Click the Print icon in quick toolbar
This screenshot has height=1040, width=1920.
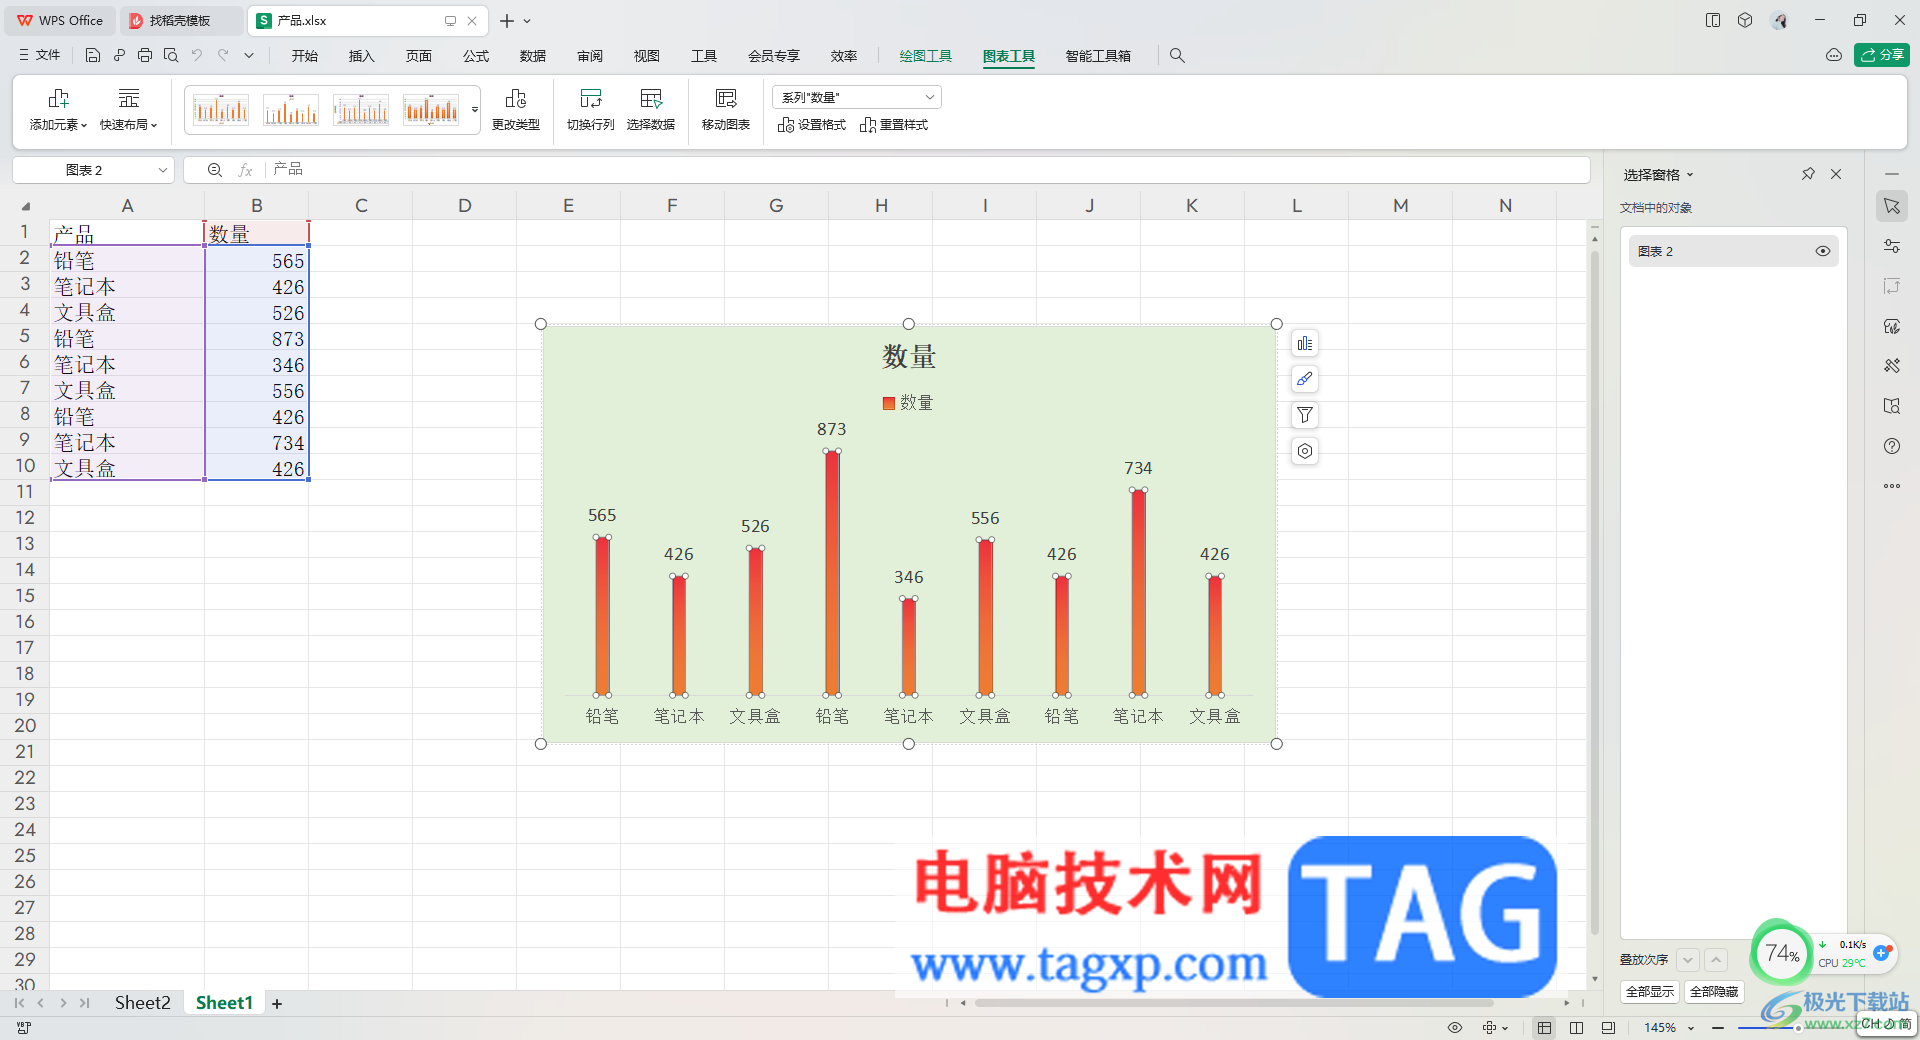(x=145, y=56)
